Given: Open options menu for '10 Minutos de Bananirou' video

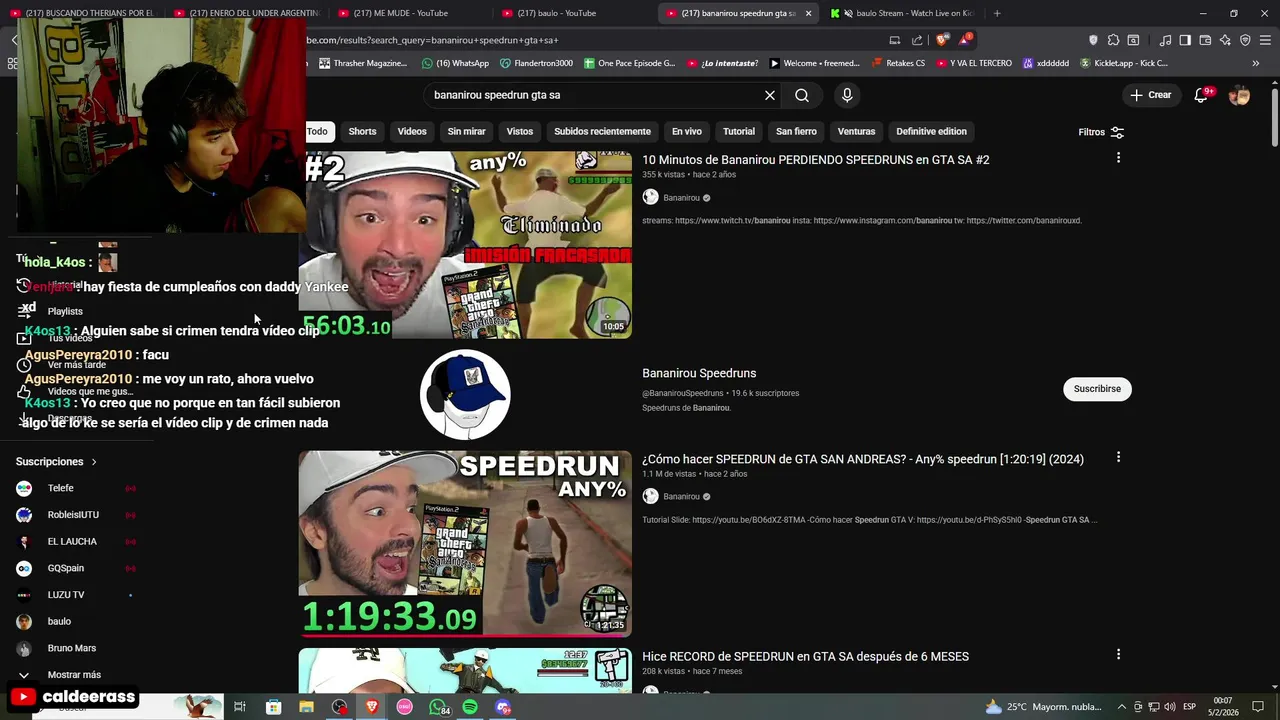Looking at the screenshot, I should click(1118, 158).
